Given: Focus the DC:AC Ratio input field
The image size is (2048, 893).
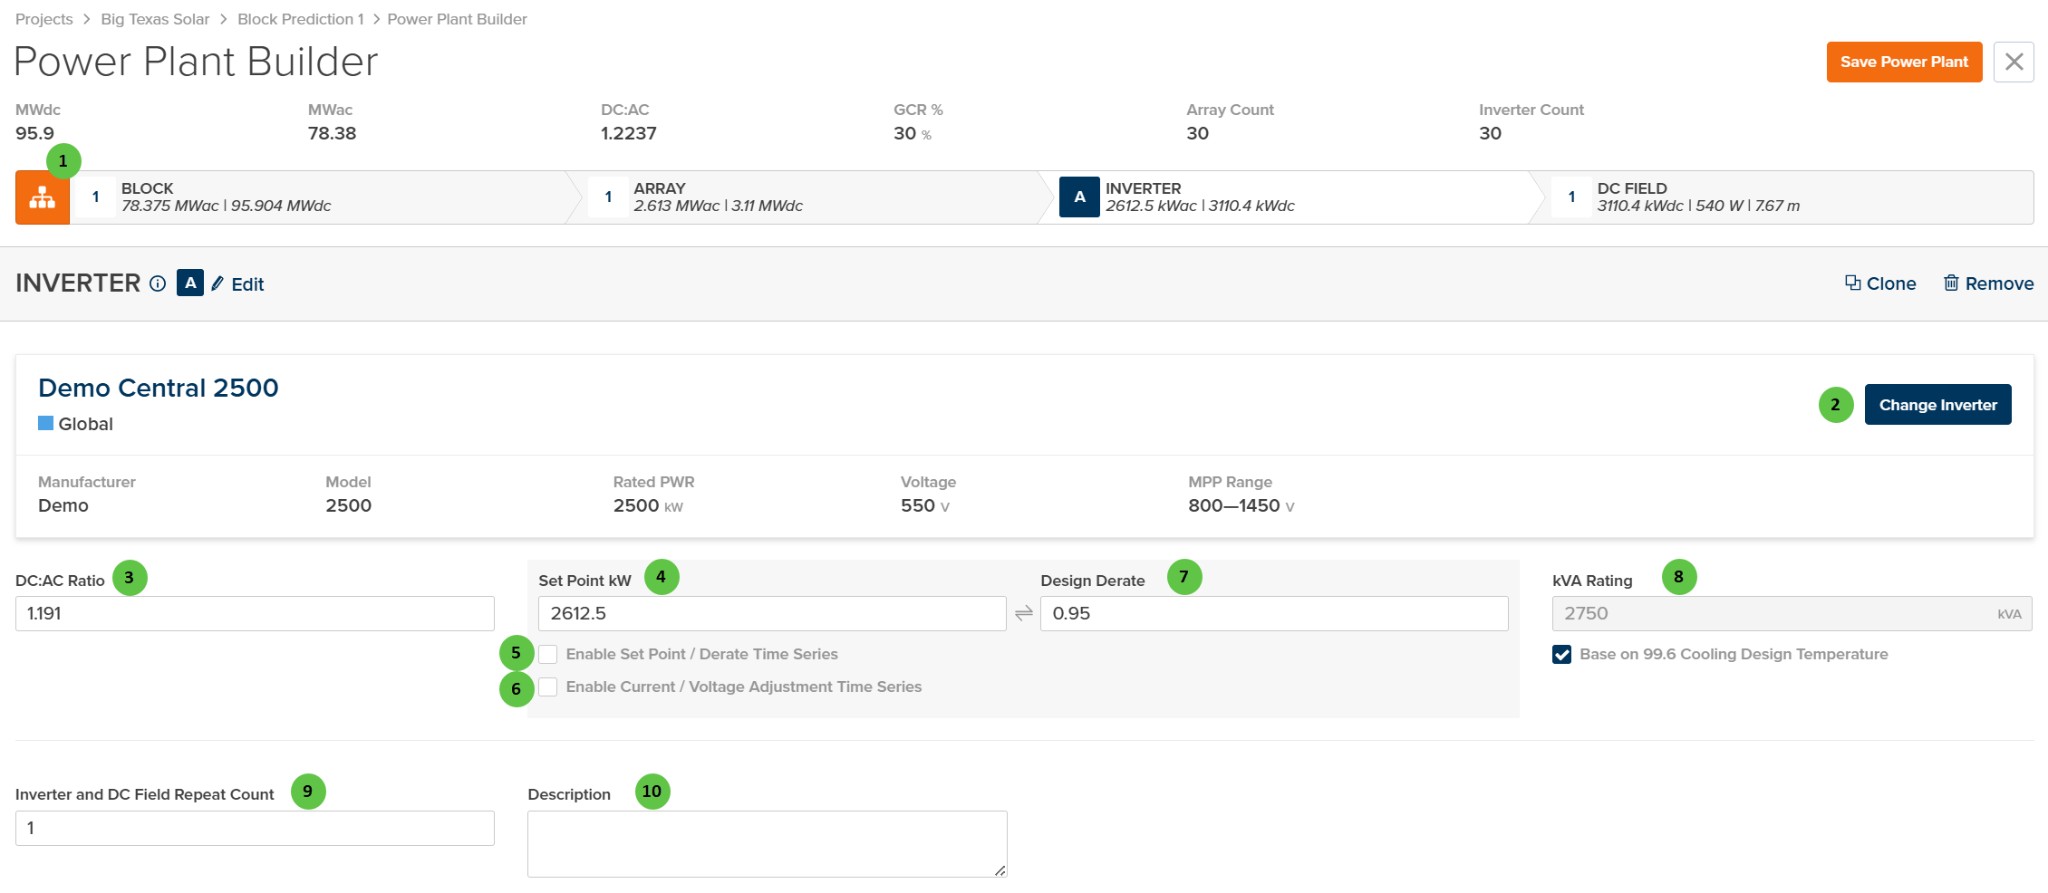Looking at the screenshot, I should pyautogui.click(x=255, y=613).
